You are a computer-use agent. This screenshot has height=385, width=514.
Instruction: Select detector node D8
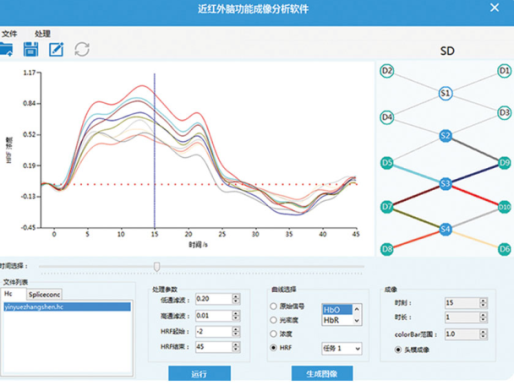[x=387, y=249]
